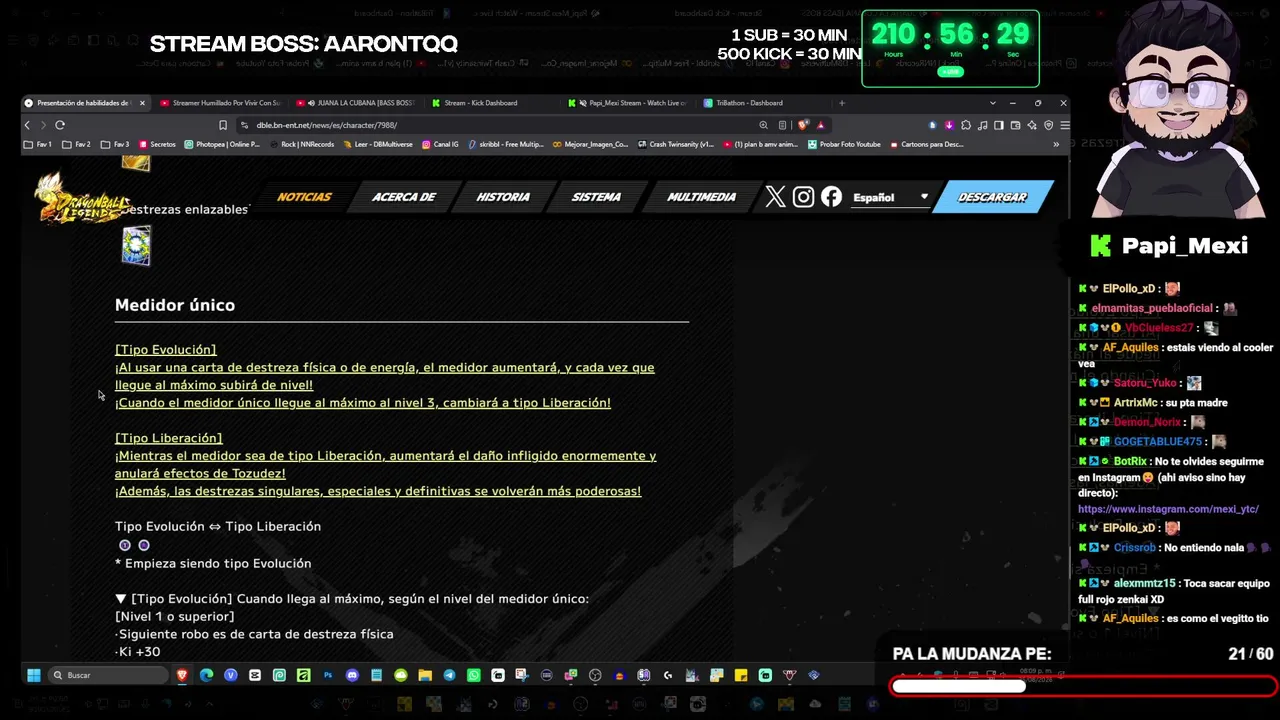Open the Canal IG bookmark
Image resolution: width=1280 pixels, height=720 pixels.
click(x=440, y=144)
